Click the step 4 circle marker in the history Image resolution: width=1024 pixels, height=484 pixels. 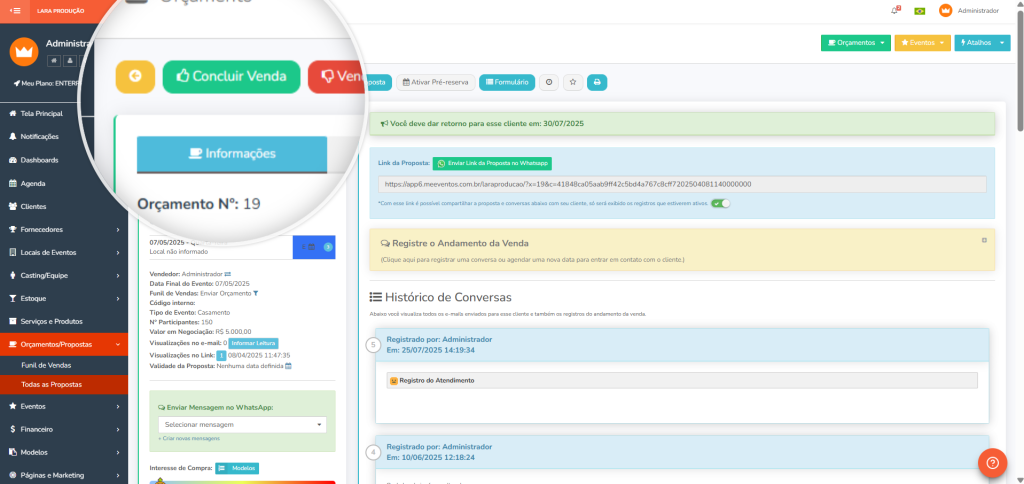pyautogui.click(x=373, y=452)
